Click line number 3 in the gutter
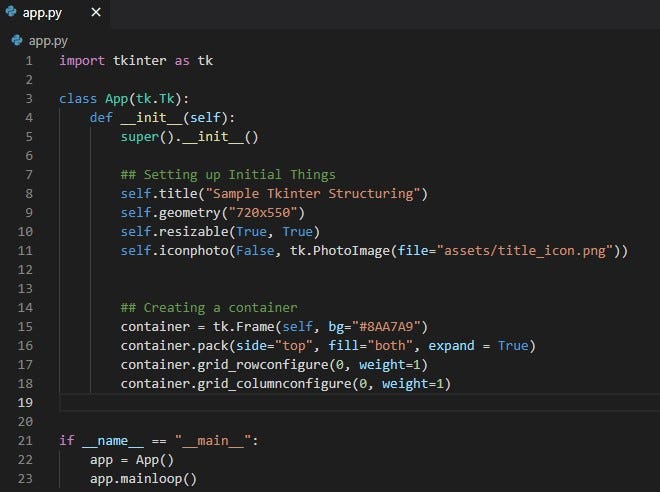Viewport: 660px width, 492px height. [x=29, y=99]
